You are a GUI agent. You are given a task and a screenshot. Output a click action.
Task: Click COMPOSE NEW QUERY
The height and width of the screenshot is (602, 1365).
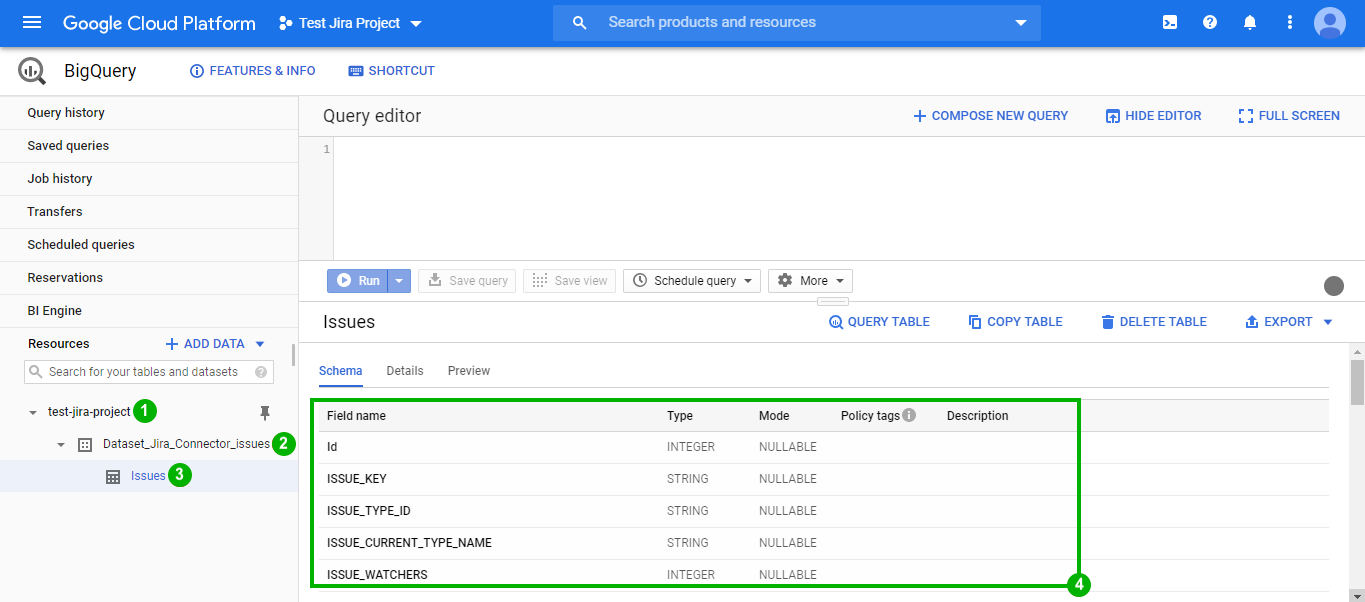click(x=990, y=115)
